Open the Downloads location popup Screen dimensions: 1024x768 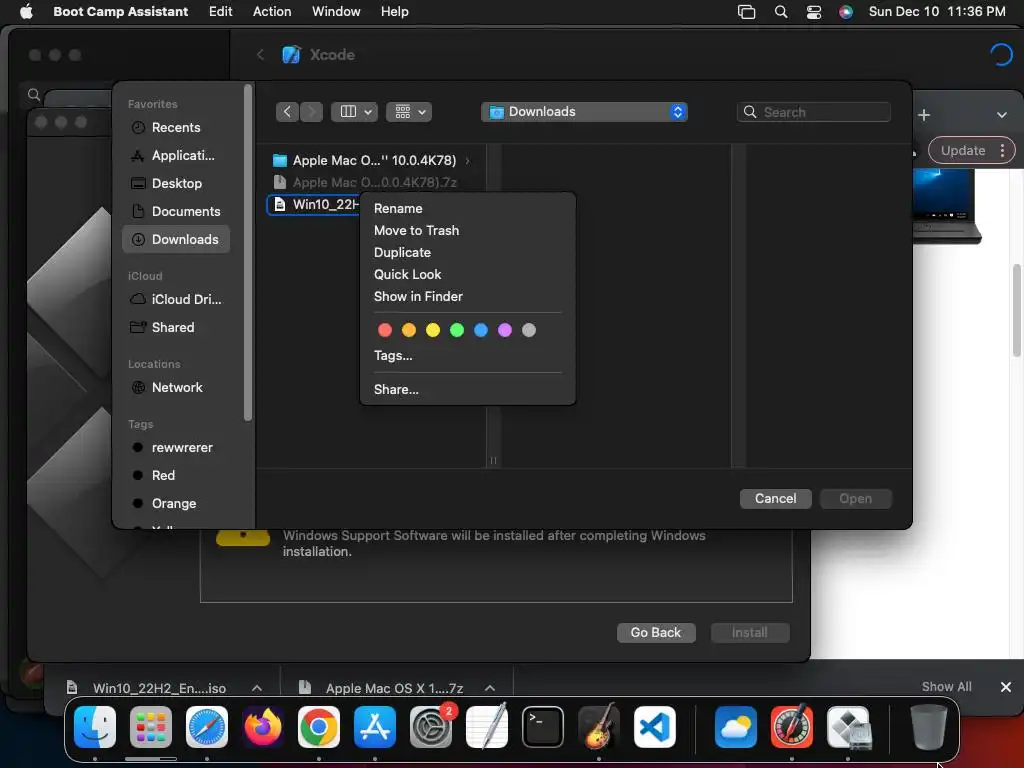tap(584, 112)
